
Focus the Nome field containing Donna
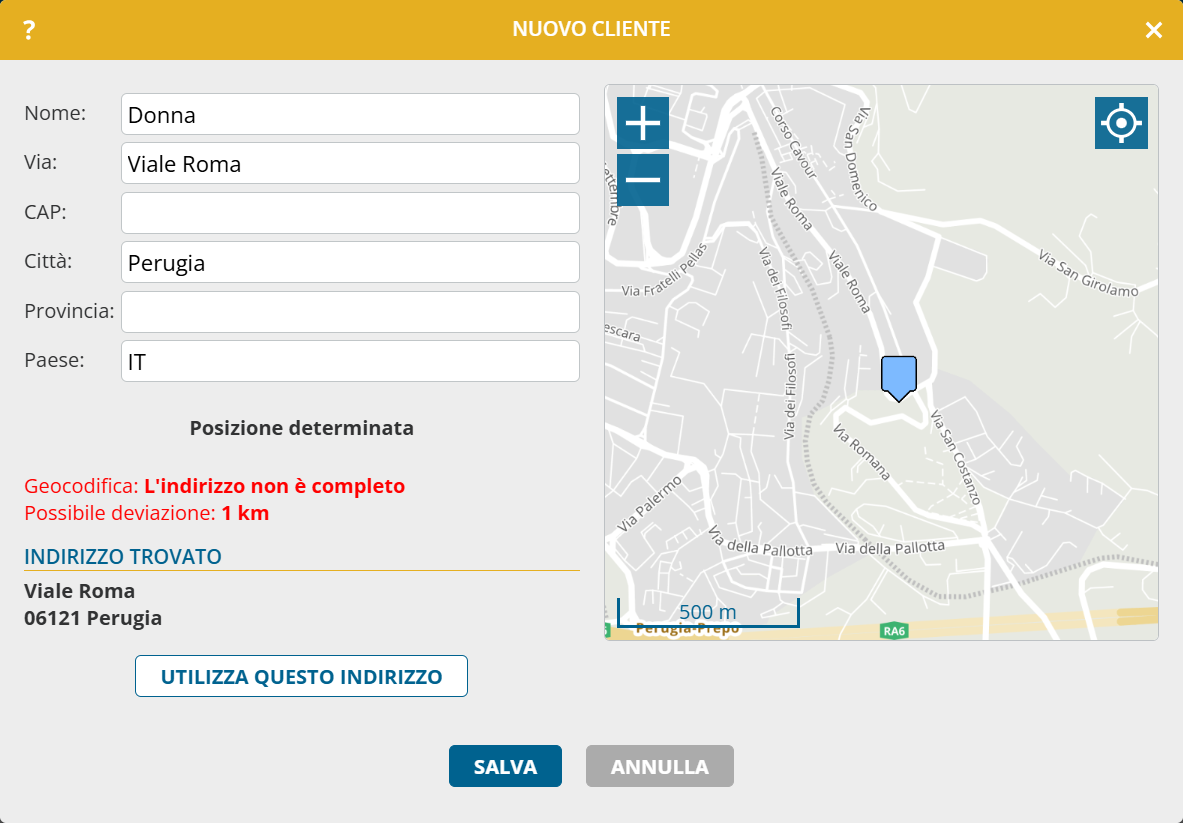(350, 114)
